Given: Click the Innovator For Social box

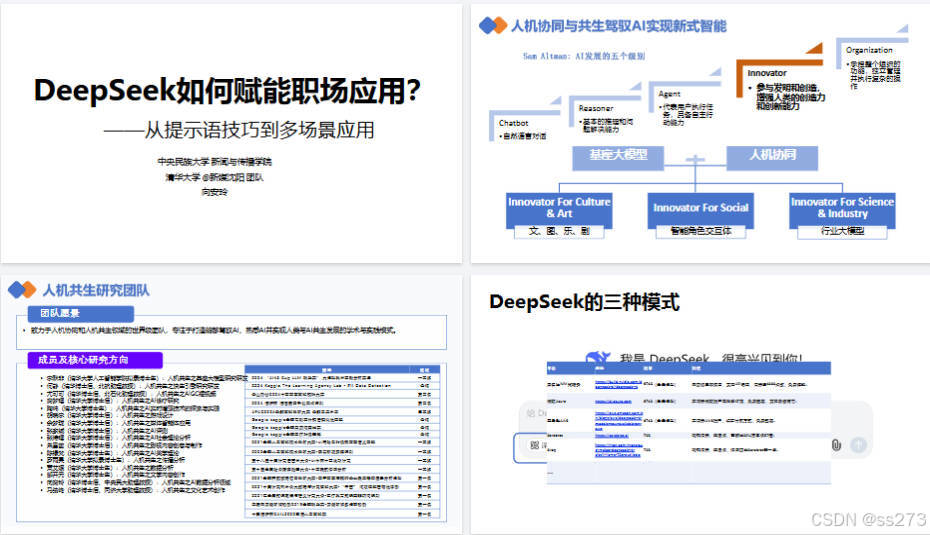Looking at the screenshot, I should pos(700,209).
